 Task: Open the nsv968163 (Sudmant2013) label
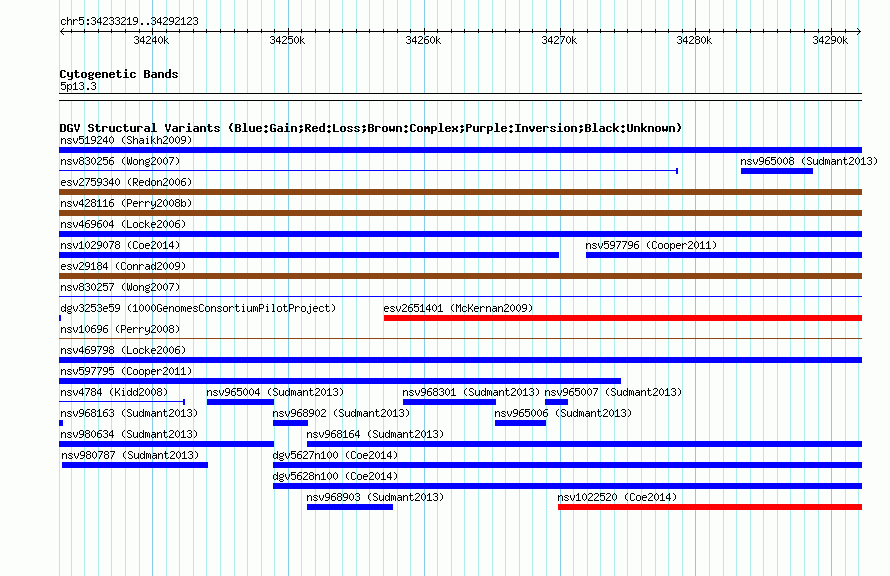tap(129, 413)
